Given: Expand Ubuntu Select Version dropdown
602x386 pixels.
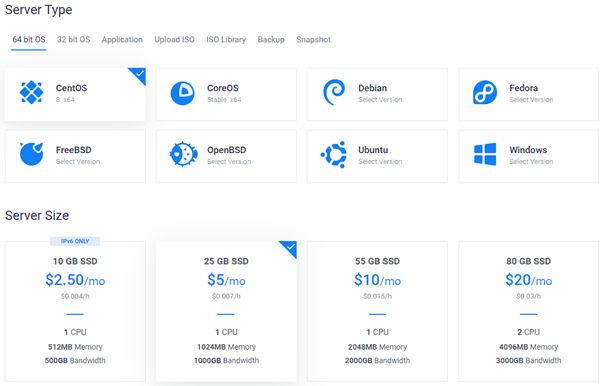Looking at the screenshot, I should point(380,162).
